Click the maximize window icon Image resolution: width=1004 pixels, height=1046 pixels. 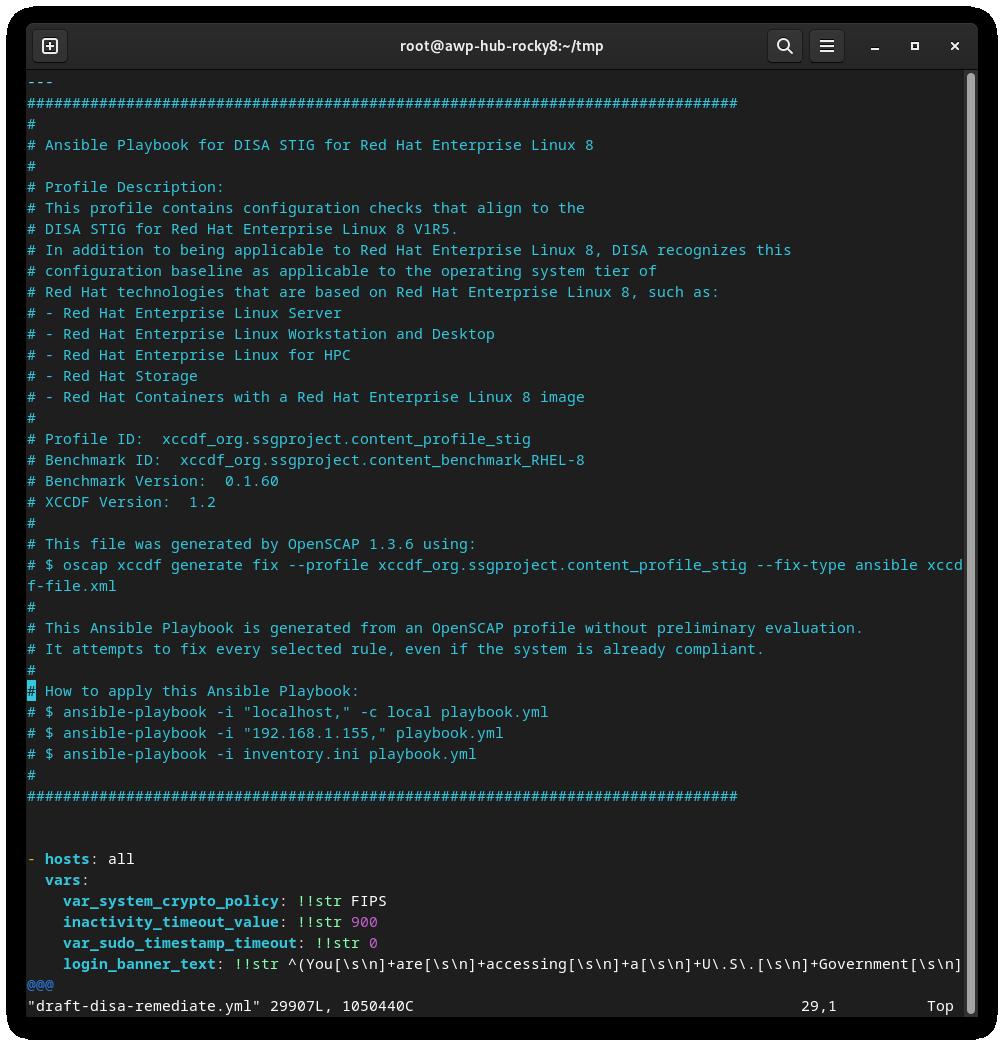[x=914, y=46]
